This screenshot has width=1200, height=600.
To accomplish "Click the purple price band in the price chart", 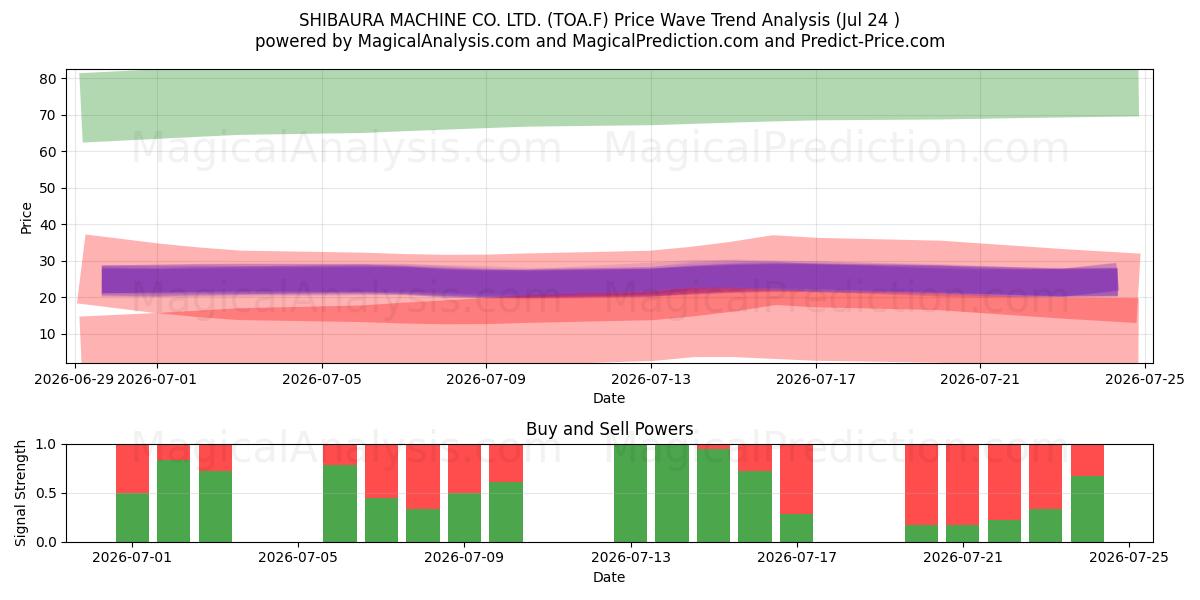I will point(609,279).
